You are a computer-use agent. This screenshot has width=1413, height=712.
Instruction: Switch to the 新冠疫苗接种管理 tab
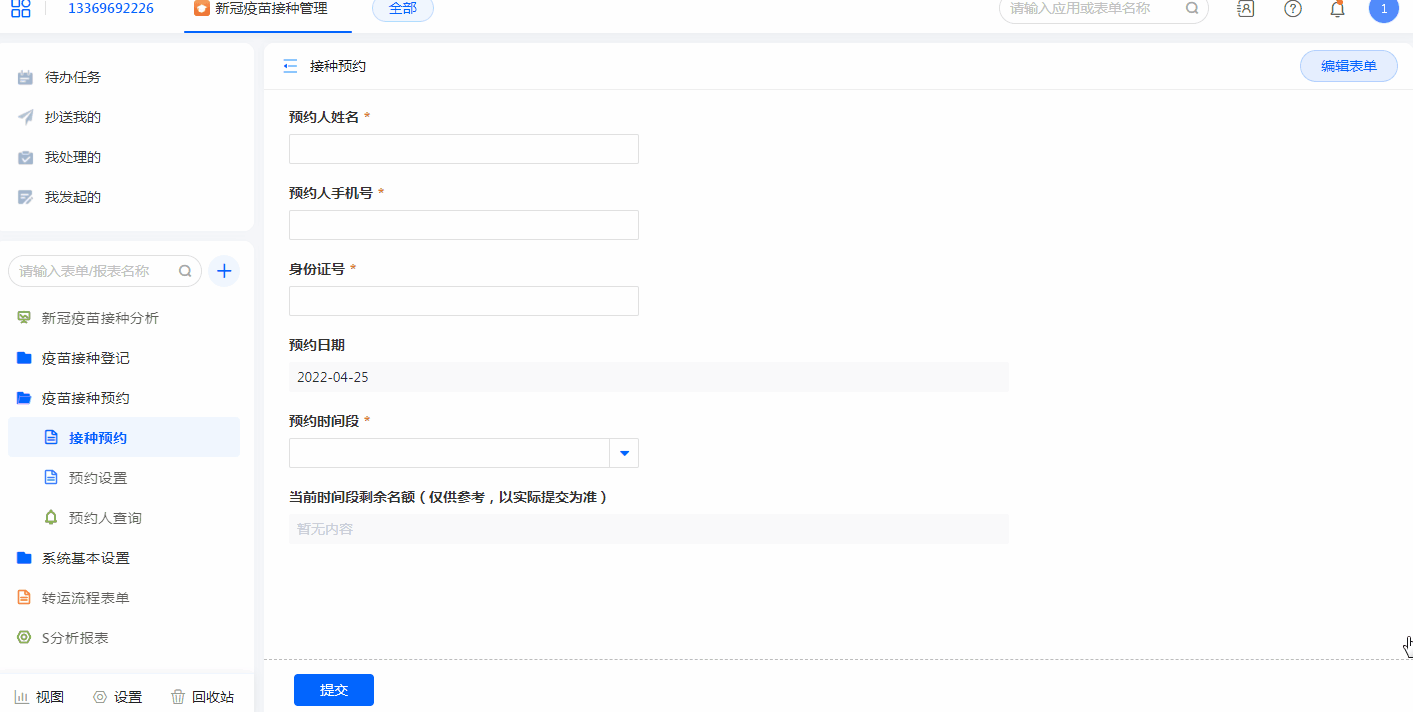tap(261, 9)
